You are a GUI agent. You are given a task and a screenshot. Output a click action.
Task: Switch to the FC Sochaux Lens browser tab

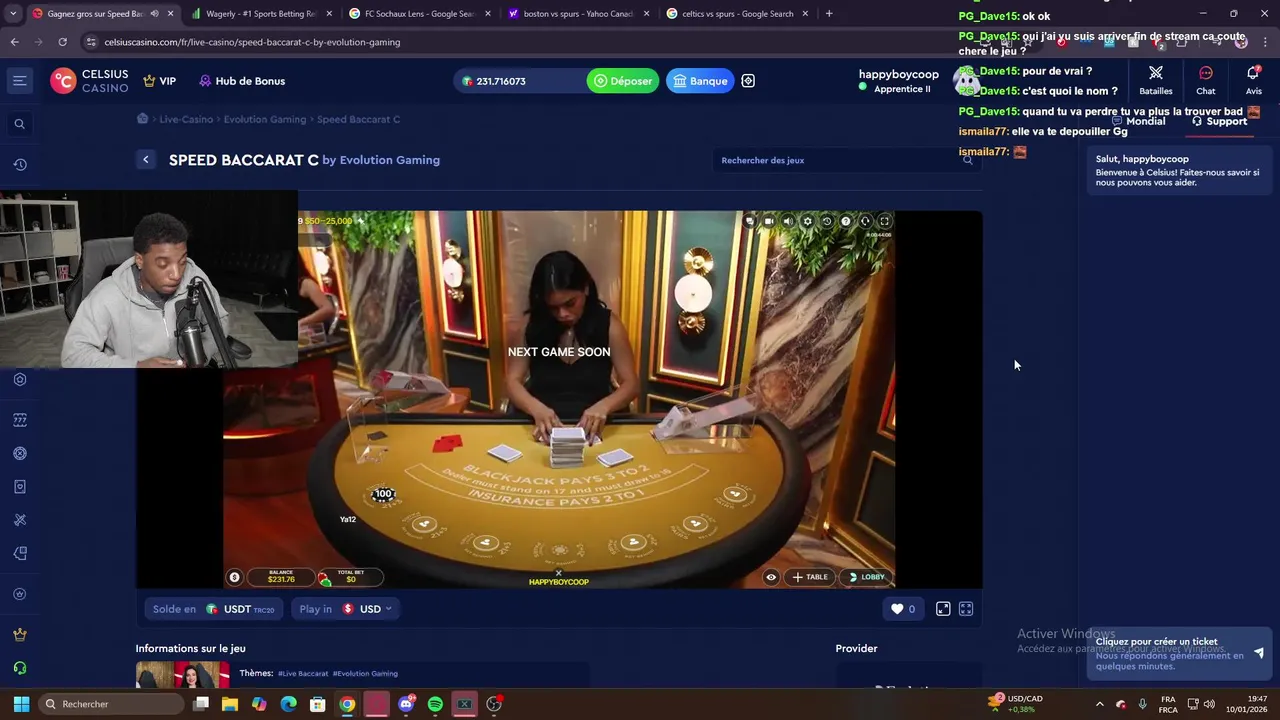point(418,14)
